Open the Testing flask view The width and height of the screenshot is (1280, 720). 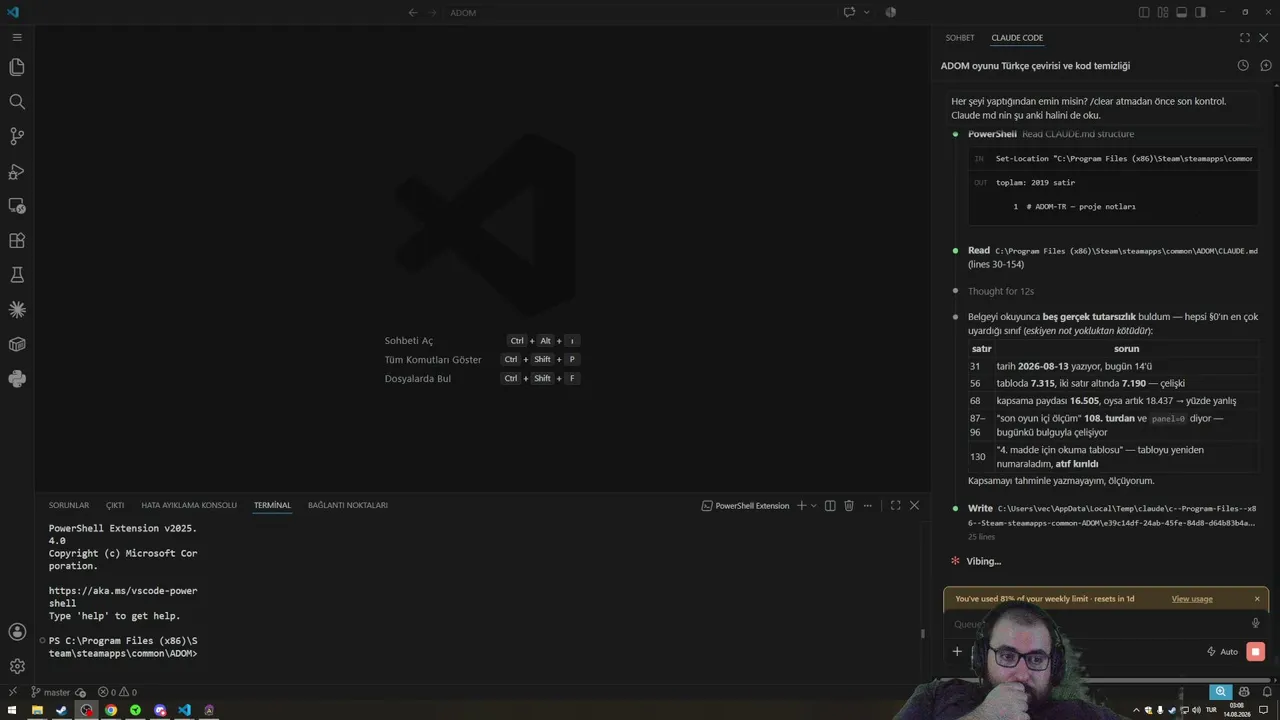[x=17, y=275]
